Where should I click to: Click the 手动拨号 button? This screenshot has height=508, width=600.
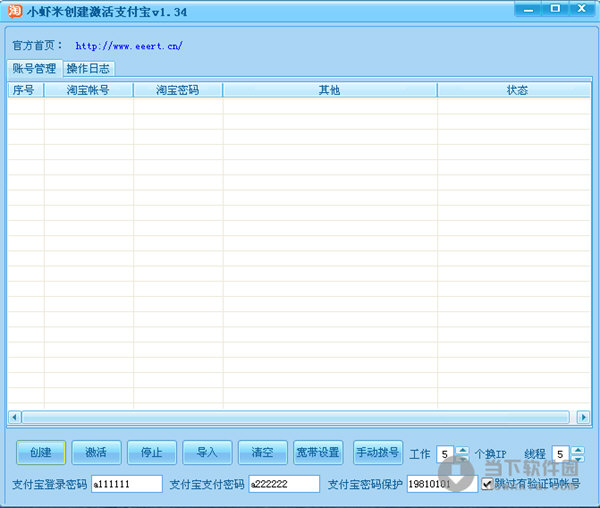pos(378,453)
